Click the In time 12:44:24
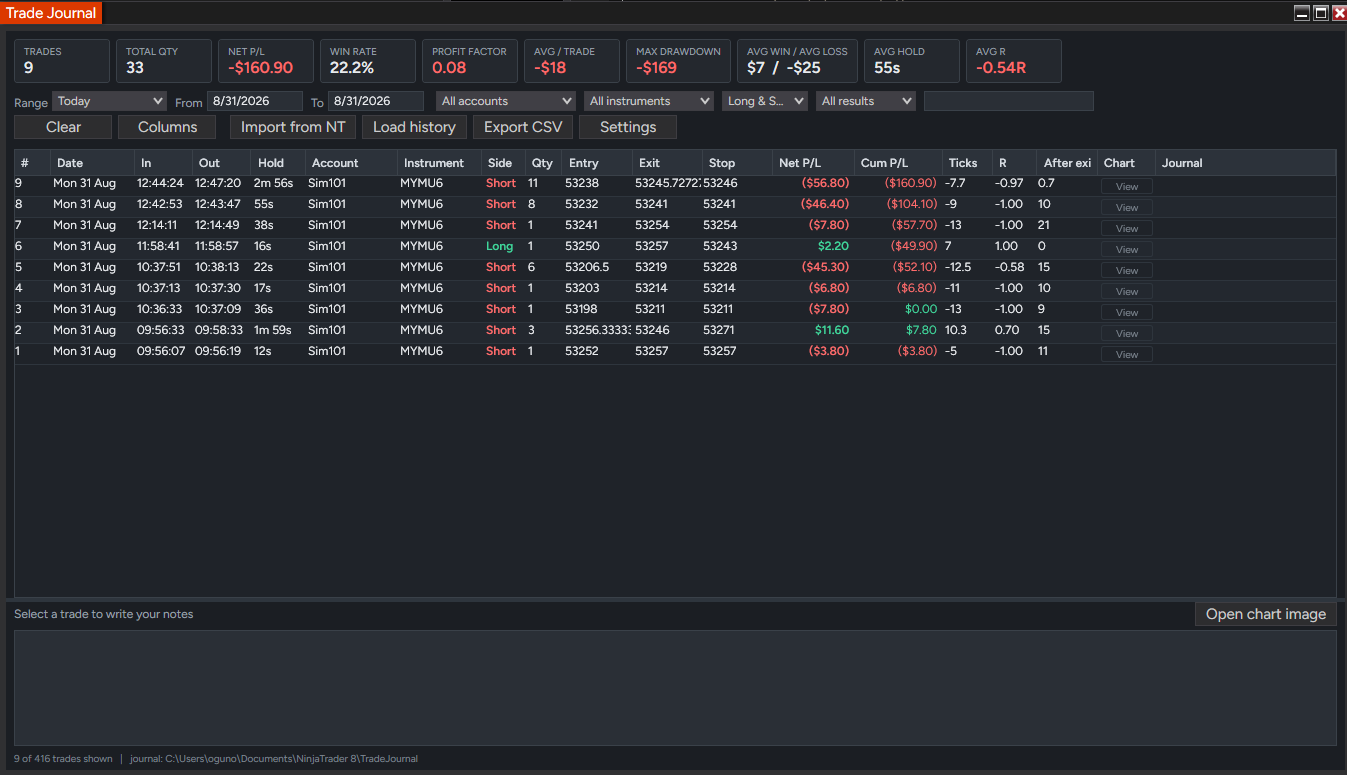 pyautogui.click(x=160, y=183)
